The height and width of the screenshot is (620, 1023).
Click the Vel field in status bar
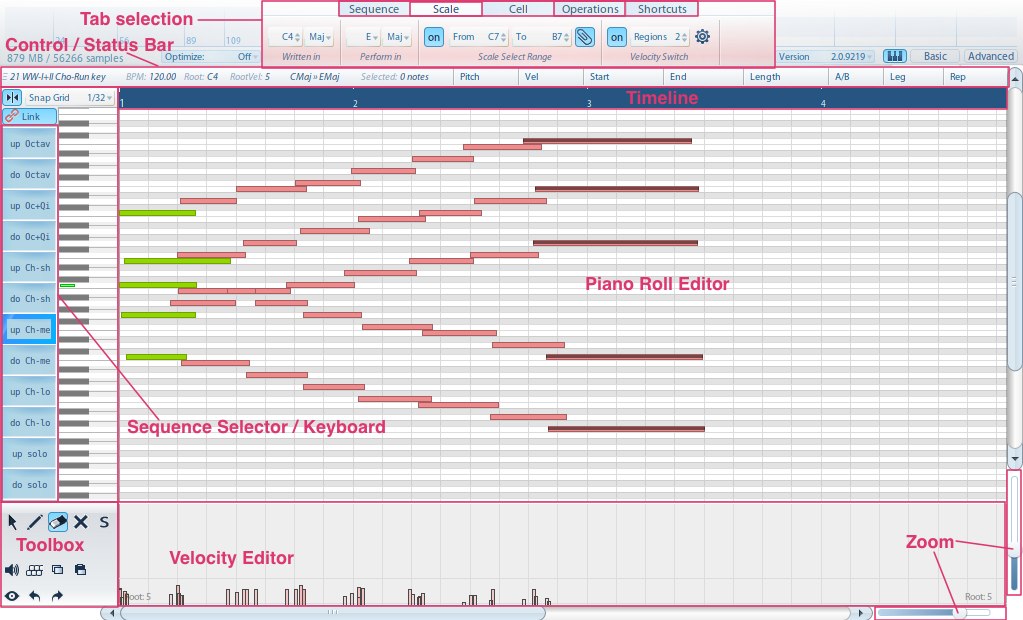[551, 77]
